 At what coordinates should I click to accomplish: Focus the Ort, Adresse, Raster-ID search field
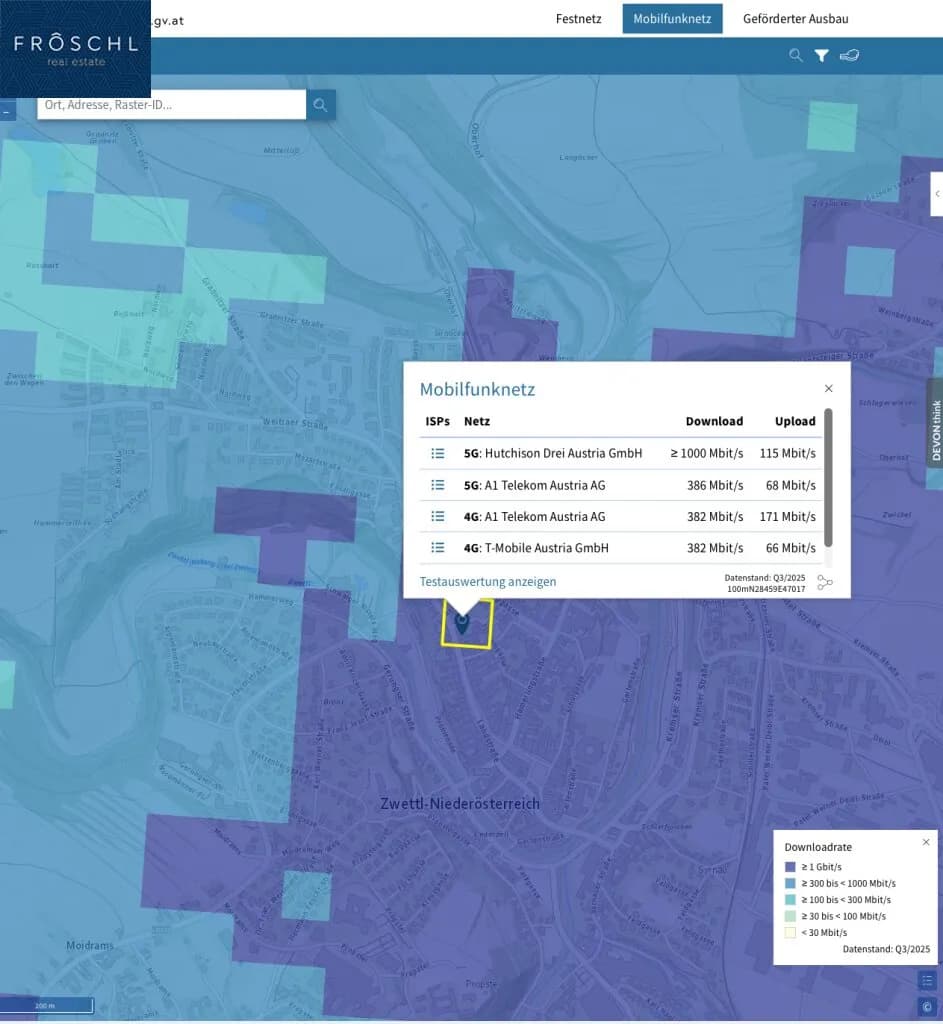171,104
